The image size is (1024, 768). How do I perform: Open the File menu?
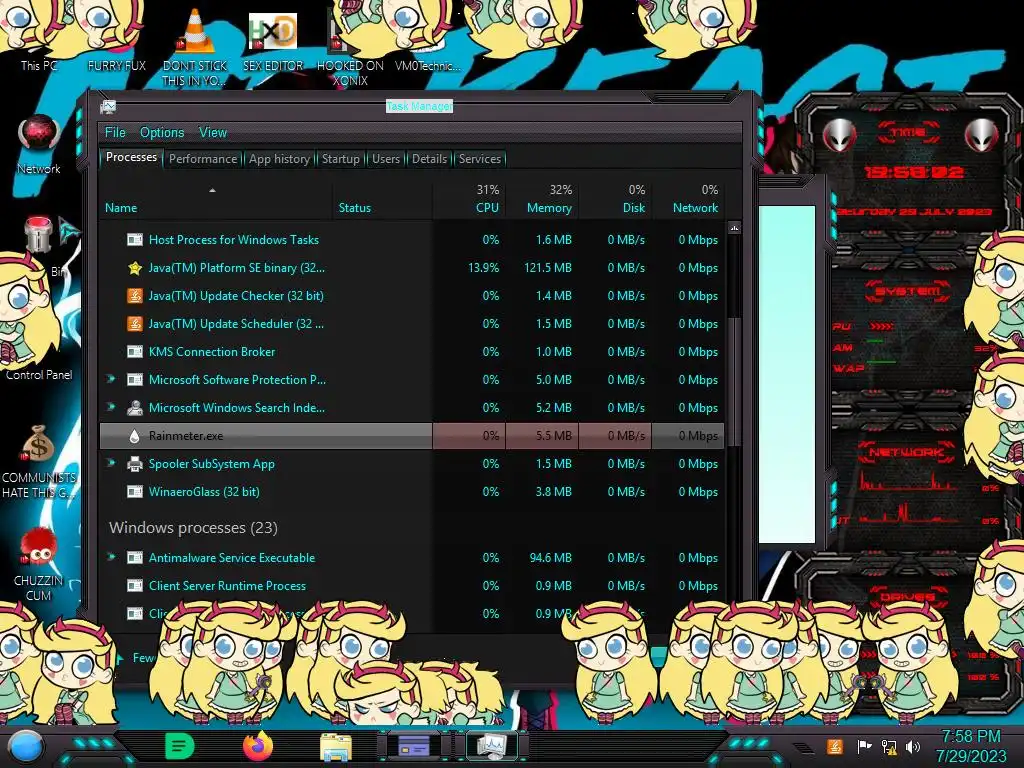[115, 133]
